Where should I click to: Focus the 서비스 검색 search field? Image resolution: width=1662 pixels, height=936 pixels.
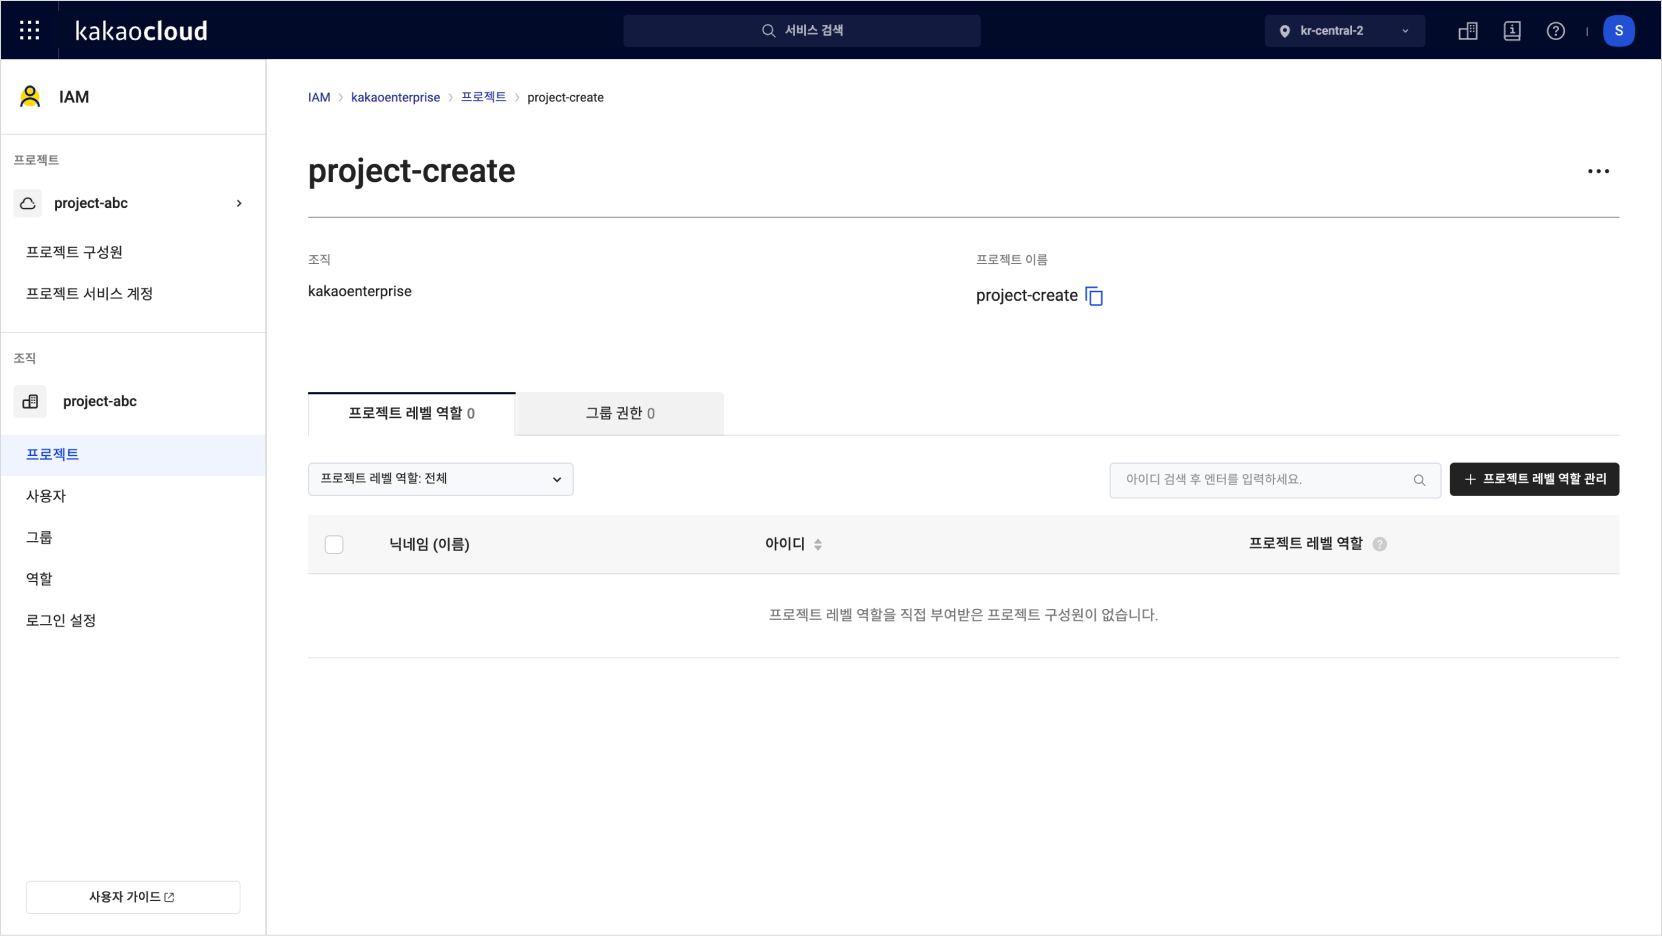click(802, 31)
